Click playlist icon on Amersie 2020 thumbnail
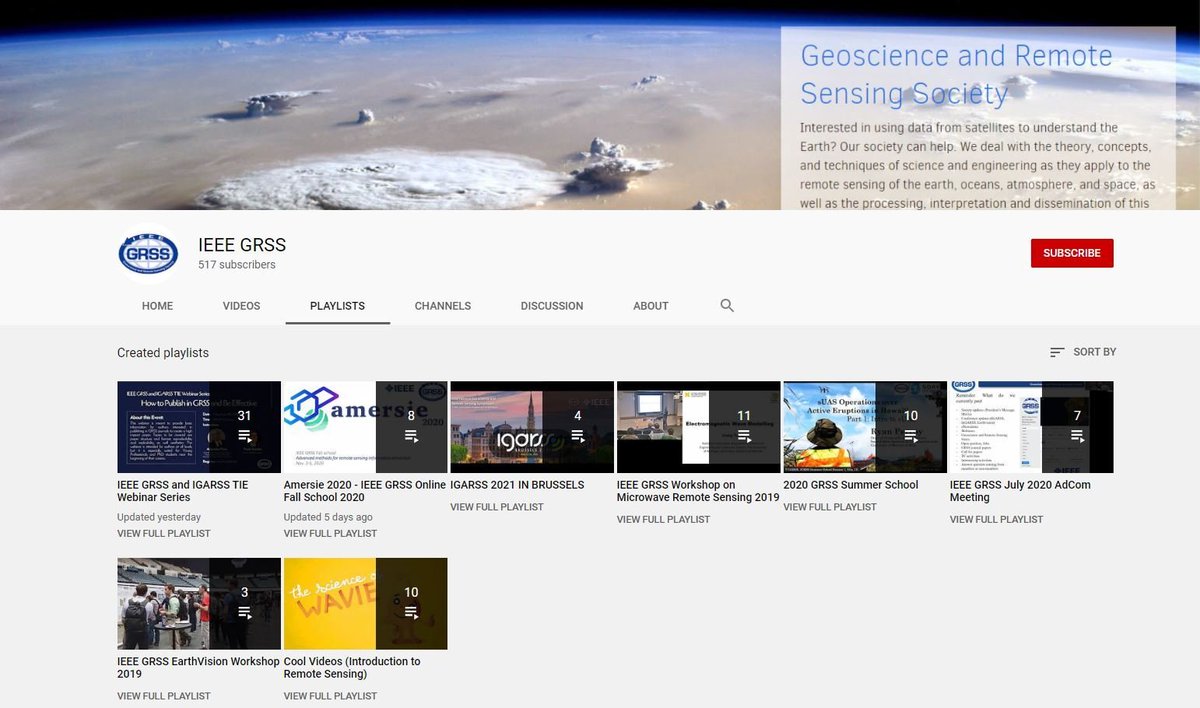Image resolution: width=1200 pixels, height=708 pixels. pos(411,436)
